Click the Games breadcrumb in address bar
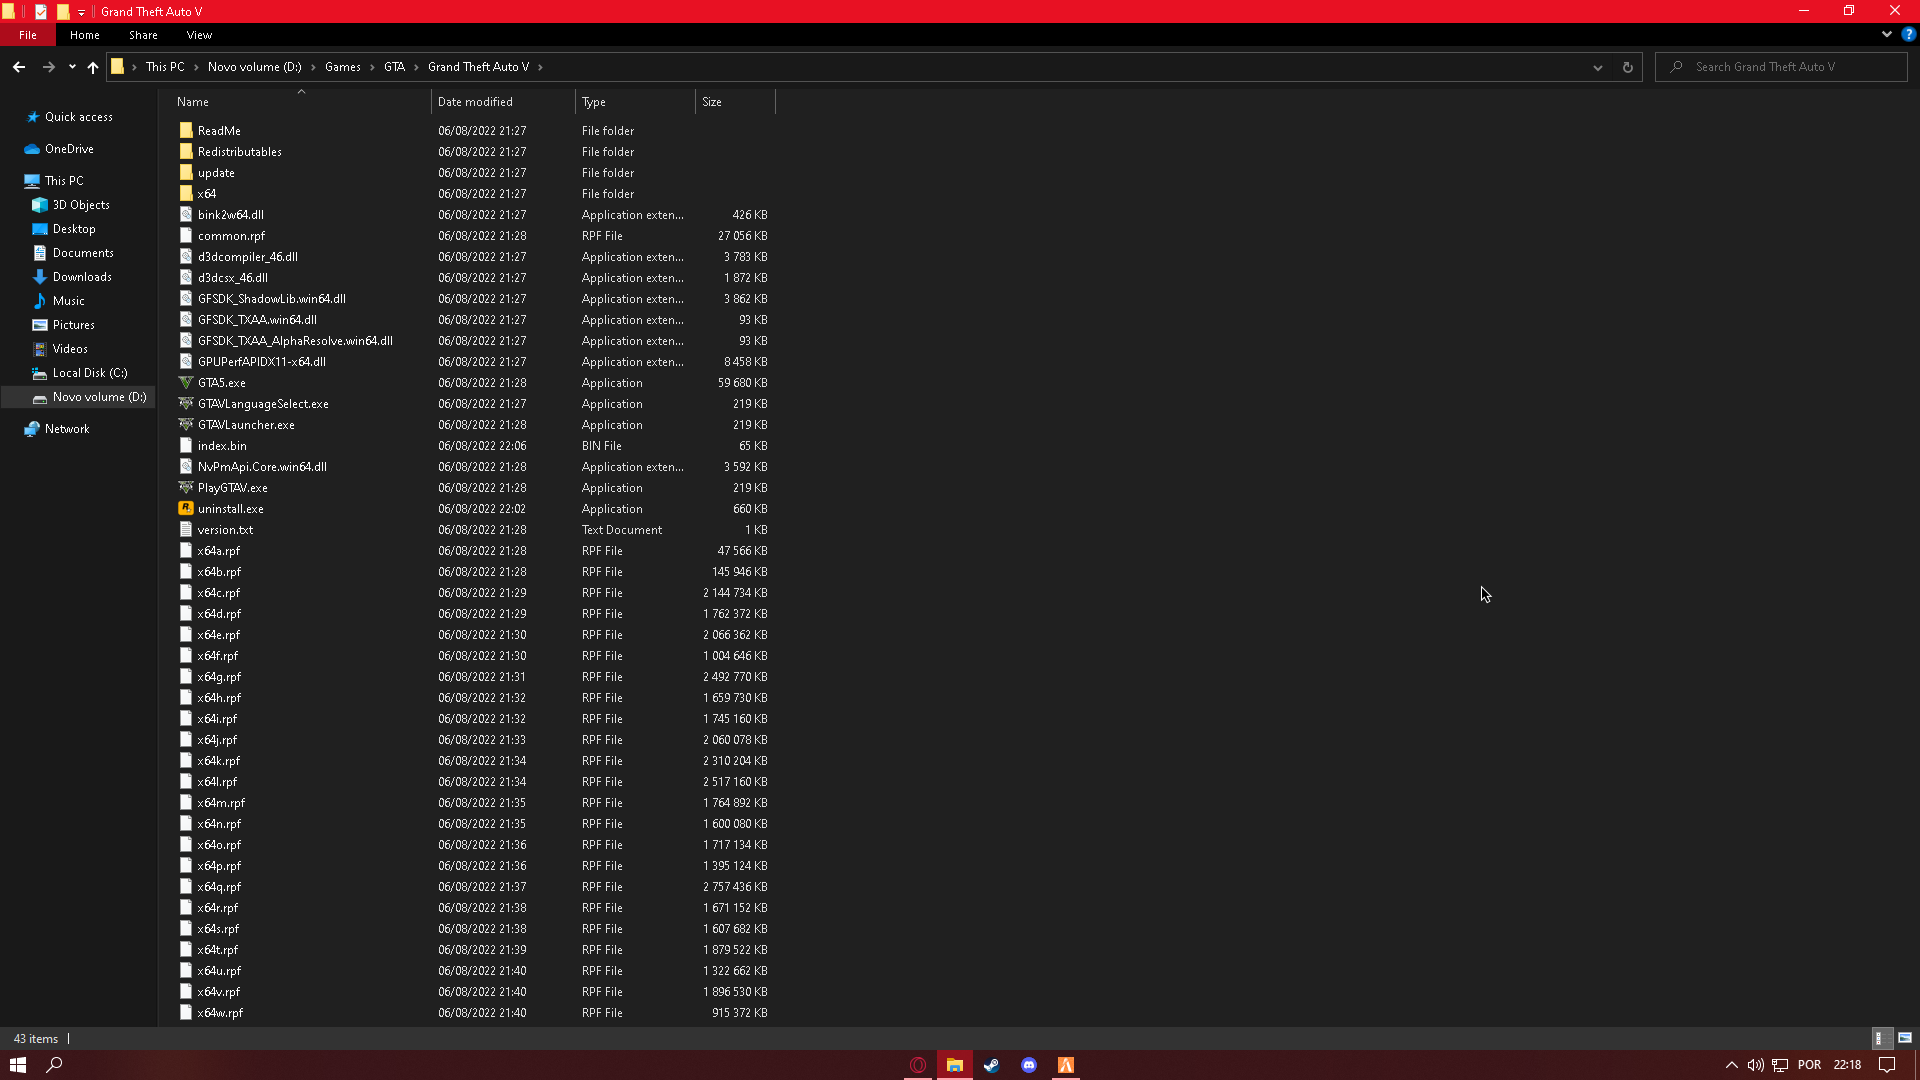This screenshot has width=1920, height=1080. coord(342,67)
